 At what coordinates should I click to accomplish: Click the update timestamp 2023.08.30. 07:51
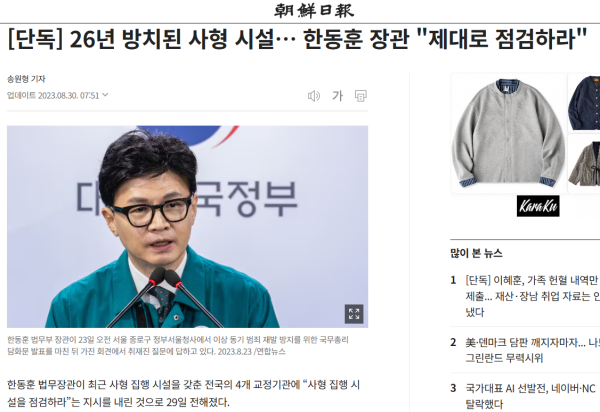click(69, 95)
